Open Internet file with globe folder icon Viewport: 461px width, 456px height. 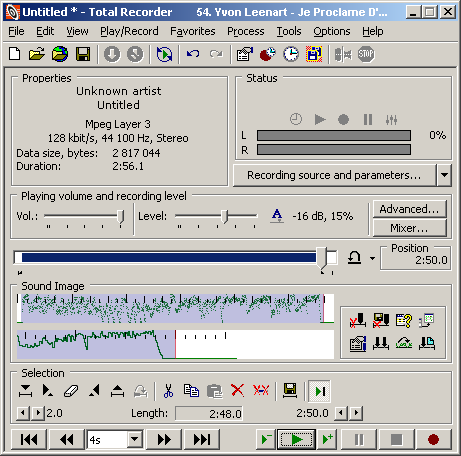click(60, 54)
